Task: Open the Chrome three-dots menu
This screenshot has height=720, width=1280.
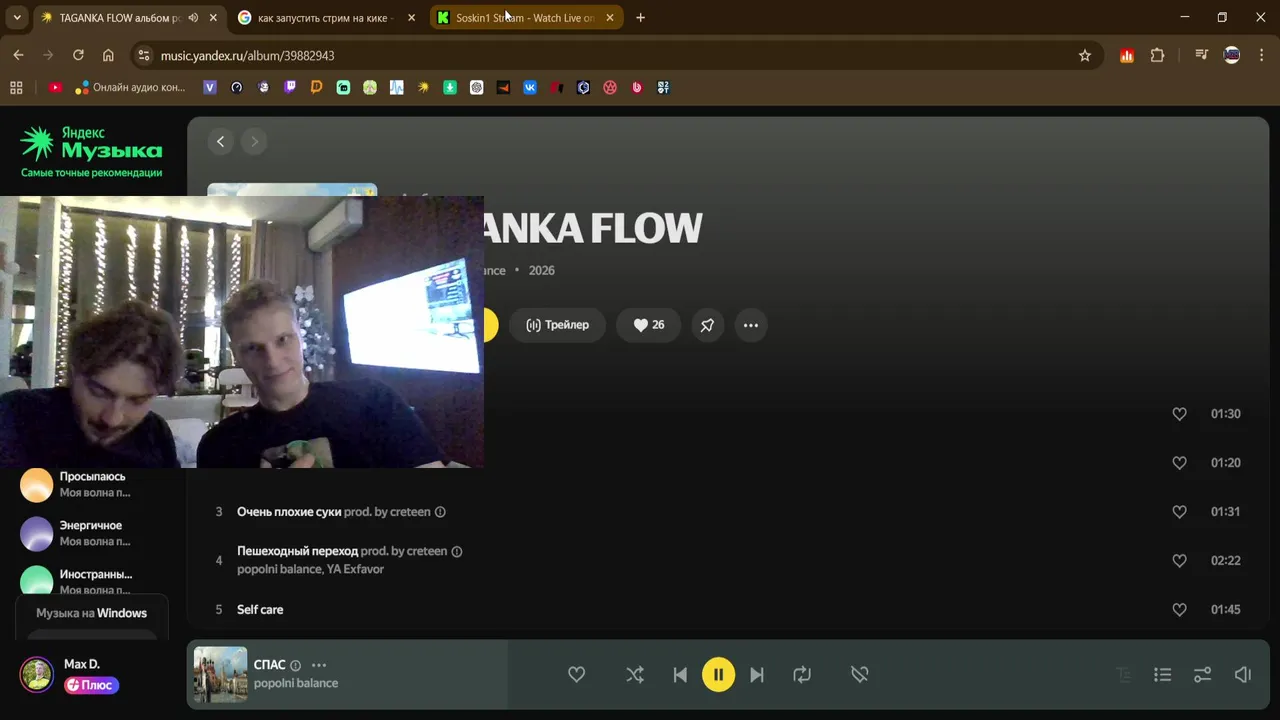Action: click(x=1261, y=56)
